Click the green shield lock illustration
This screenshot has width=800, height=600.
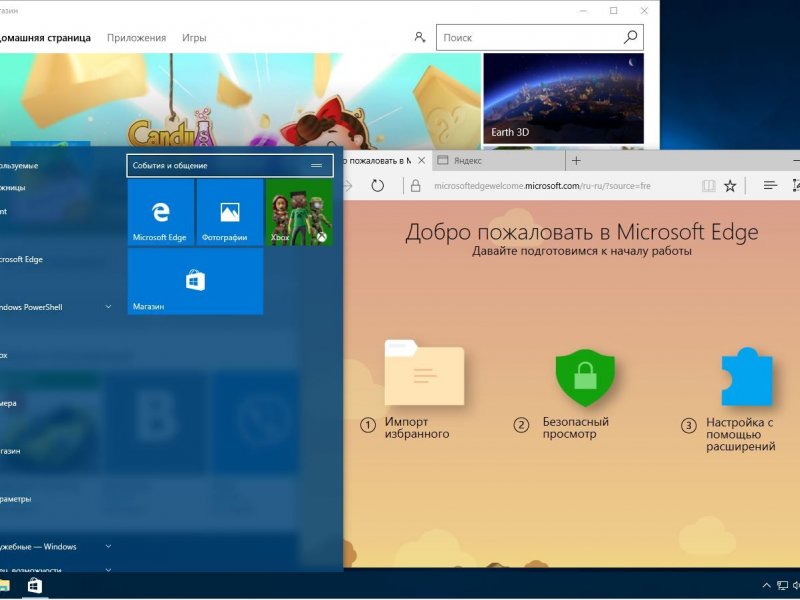pyautogui.click(x=585, y=378)
